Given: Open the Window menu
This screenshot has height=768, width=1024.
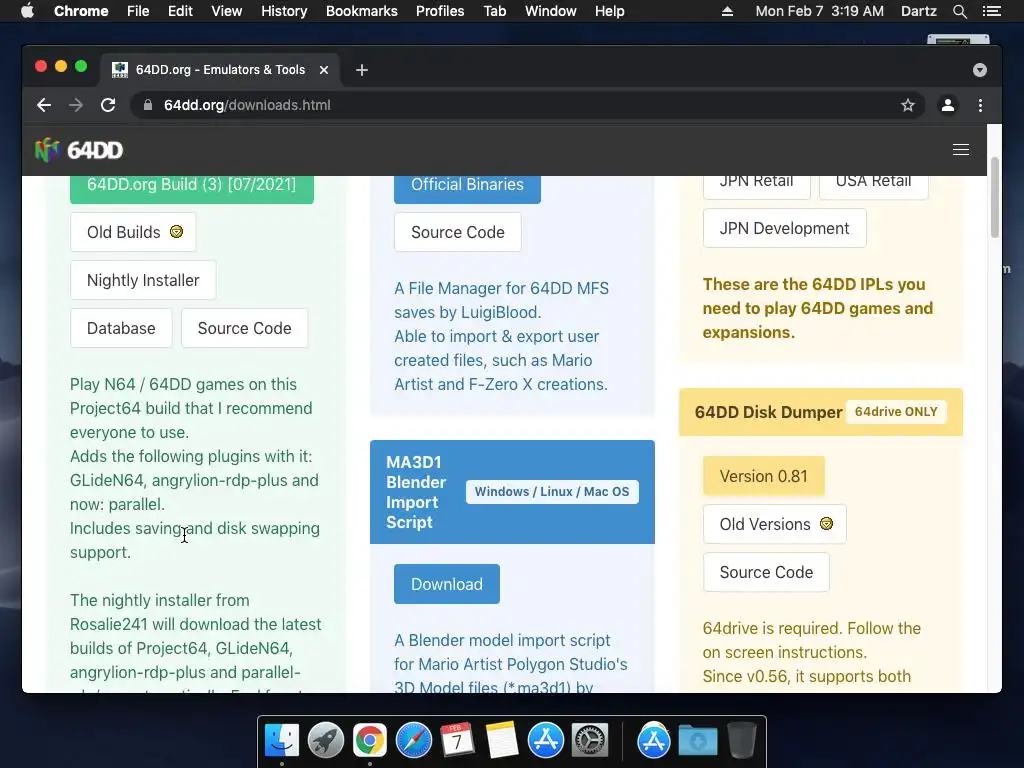Looking at the screenshot, I should [551, 11].
